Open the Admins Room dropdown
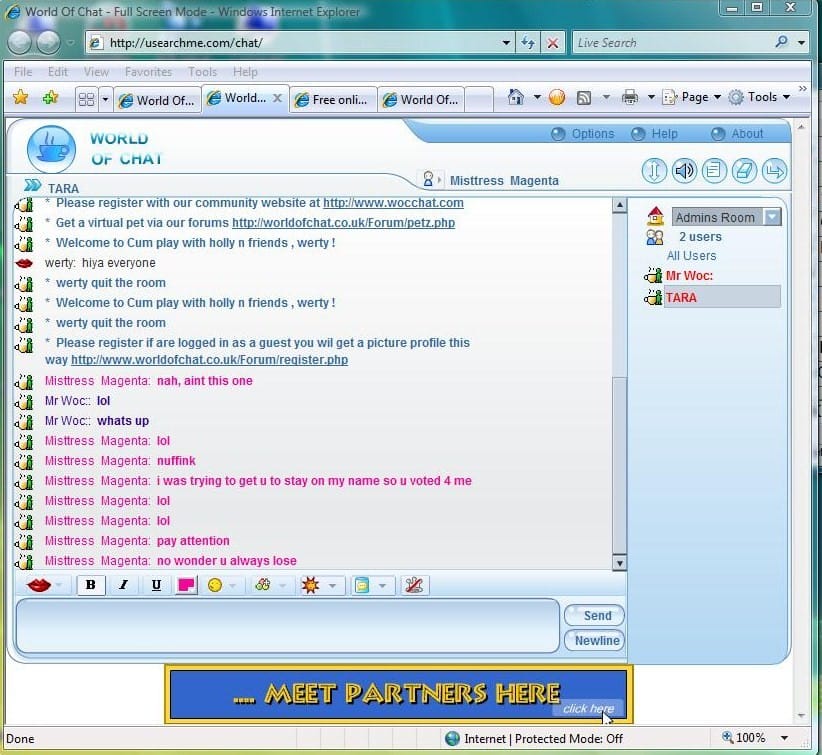Viewport: 822px width, 755px height. tap(726, 217)
